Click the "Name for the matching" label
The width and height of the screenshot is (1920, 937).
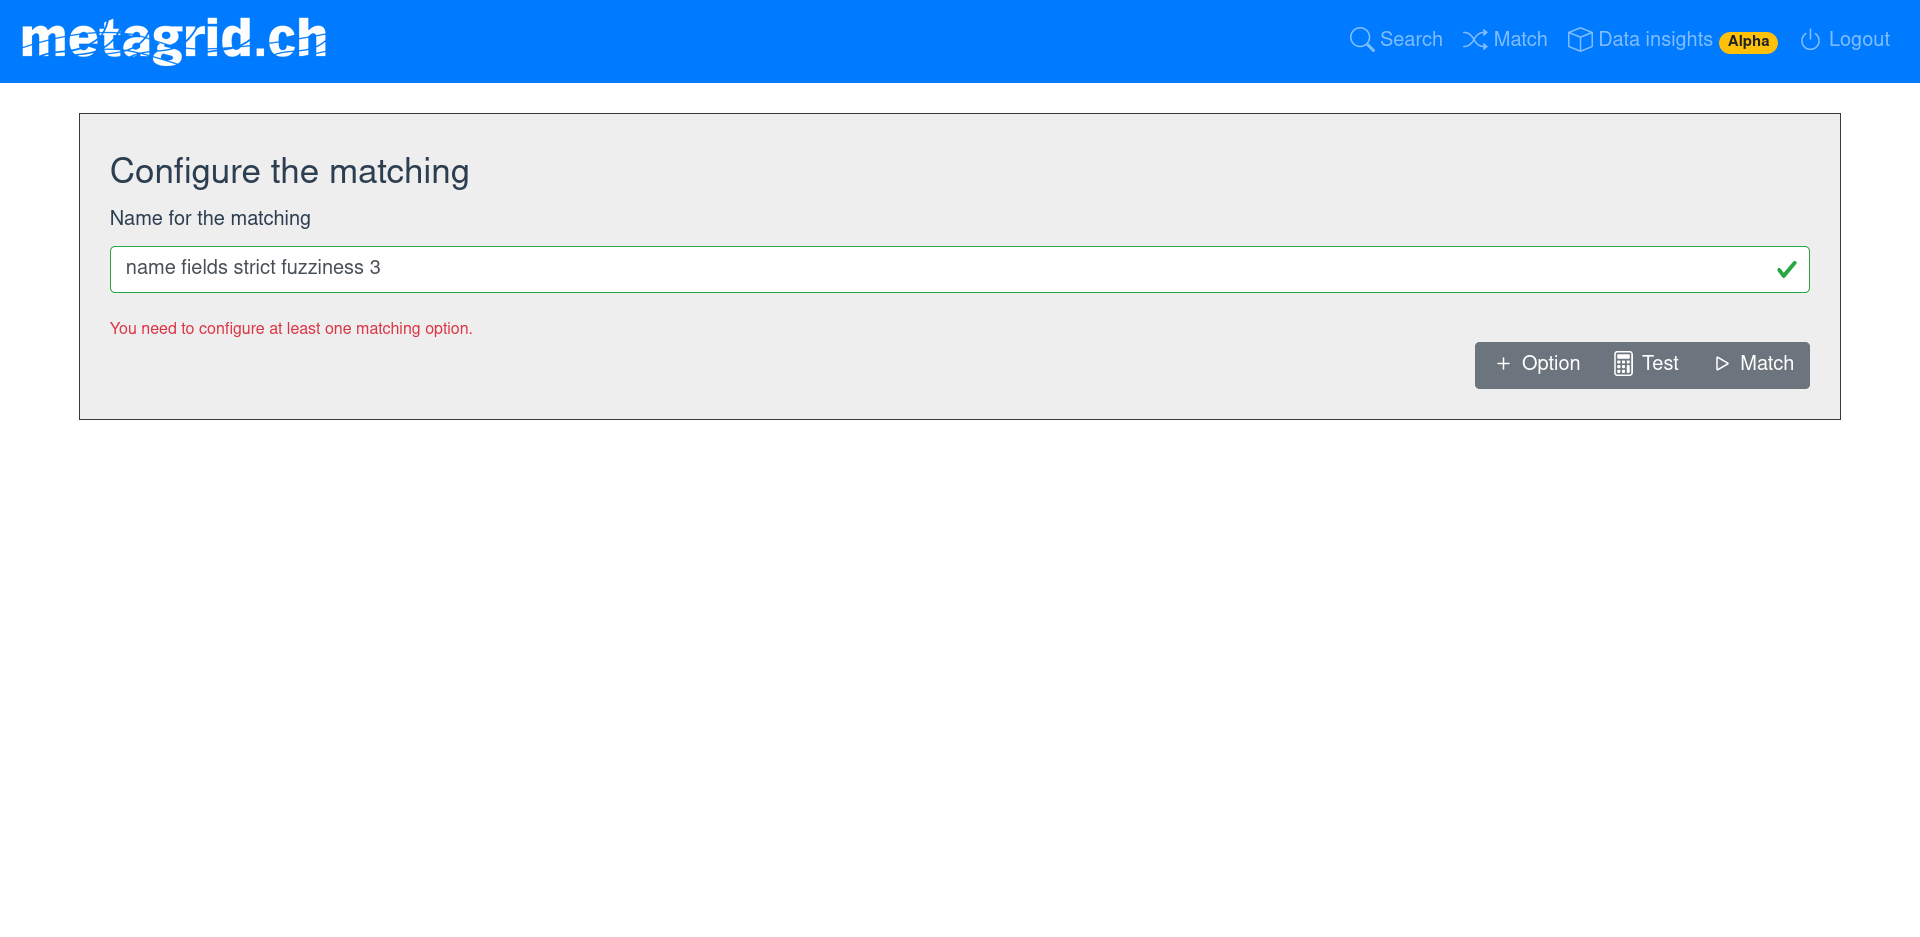pyautogui.click(x=210, y=219)
